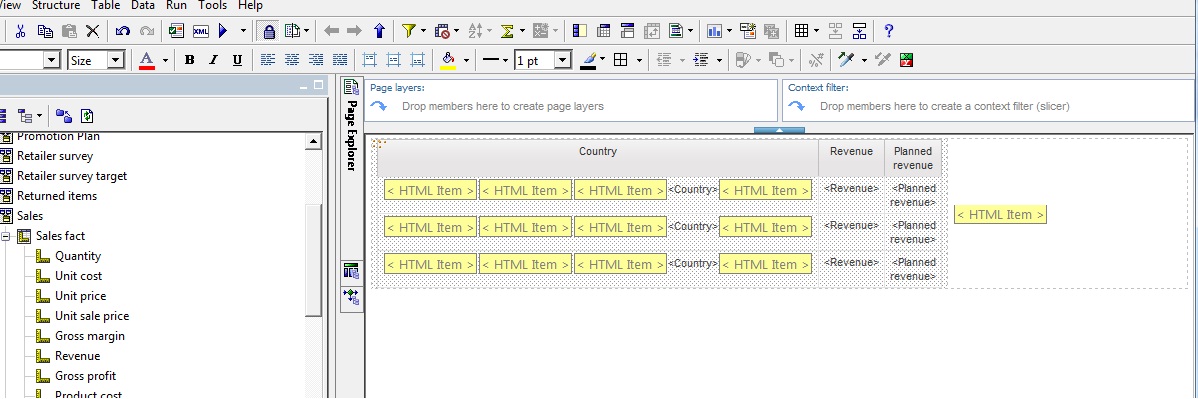Set vertical alignment to top
This screenshot has width=1198, height=399.
click(x=370, y=60)
